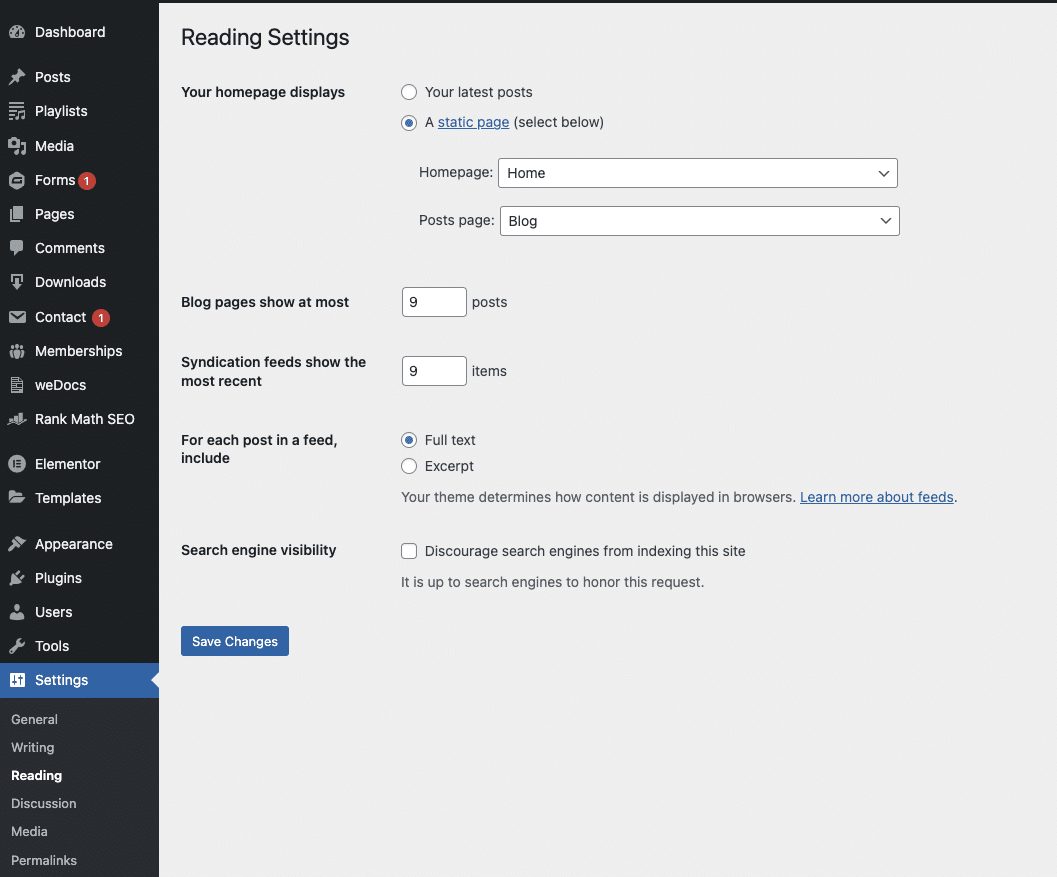Click the Dashboard gauge icon

(x=17, y=32)
